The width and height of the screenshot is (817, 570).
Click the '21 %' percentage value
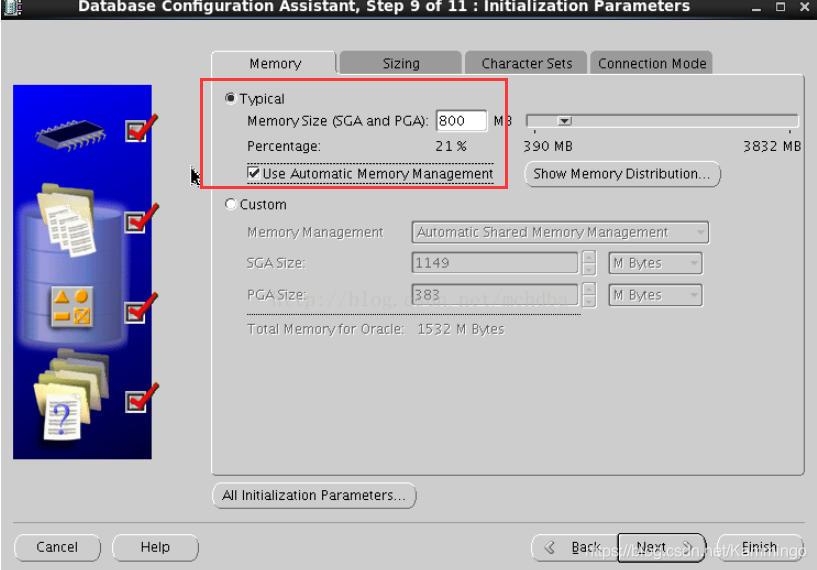tap(451, 146)
